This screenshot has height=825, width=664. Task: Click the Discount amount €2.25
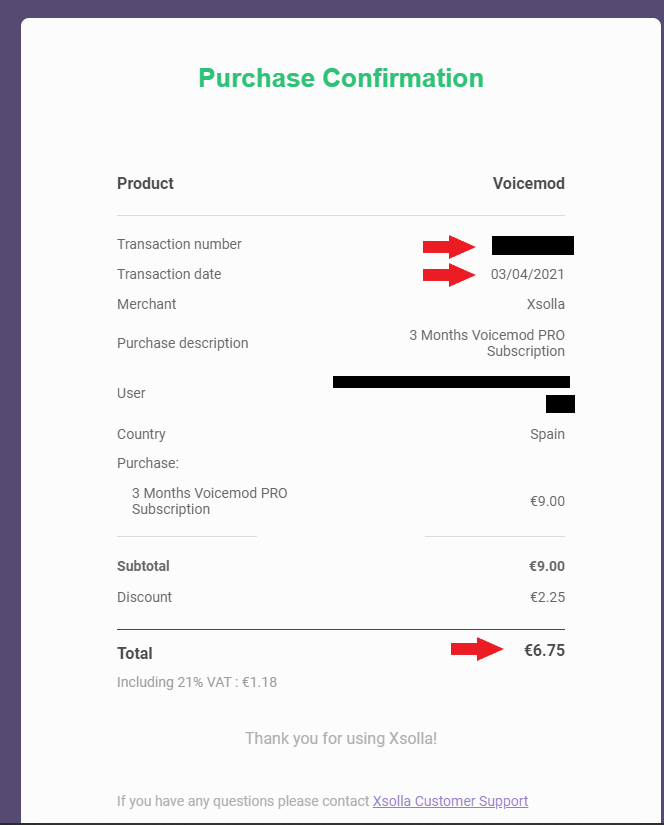(547, 597)
